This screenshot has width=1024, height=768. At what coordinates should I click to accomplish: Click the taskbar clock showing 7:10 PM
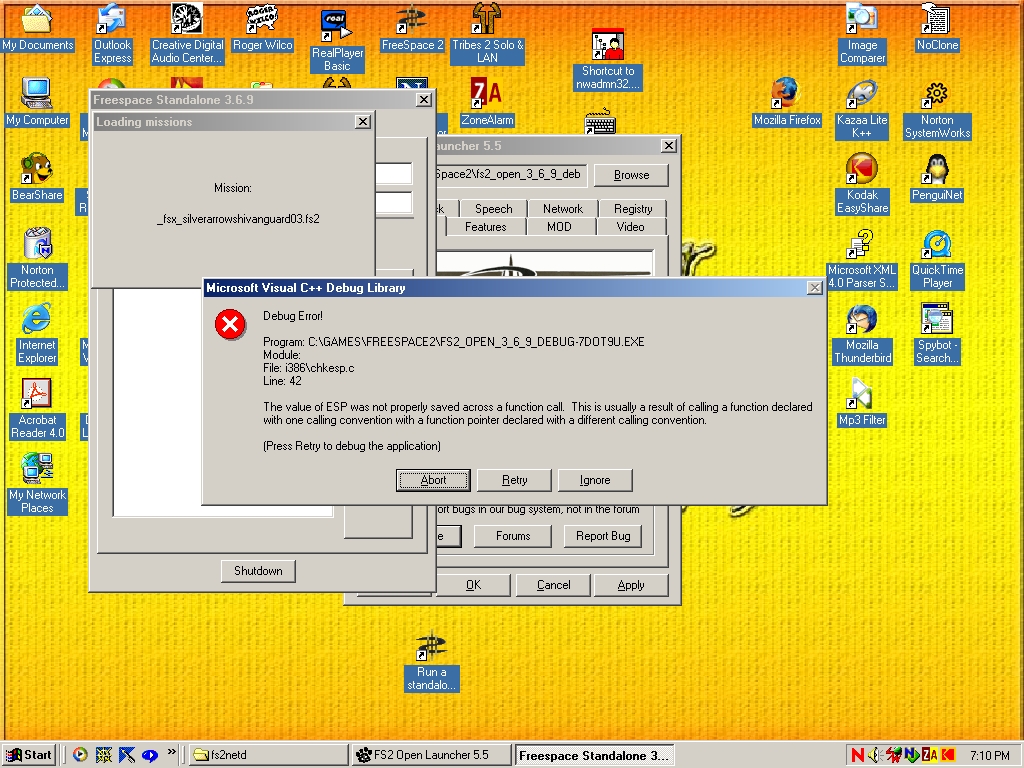989,755
